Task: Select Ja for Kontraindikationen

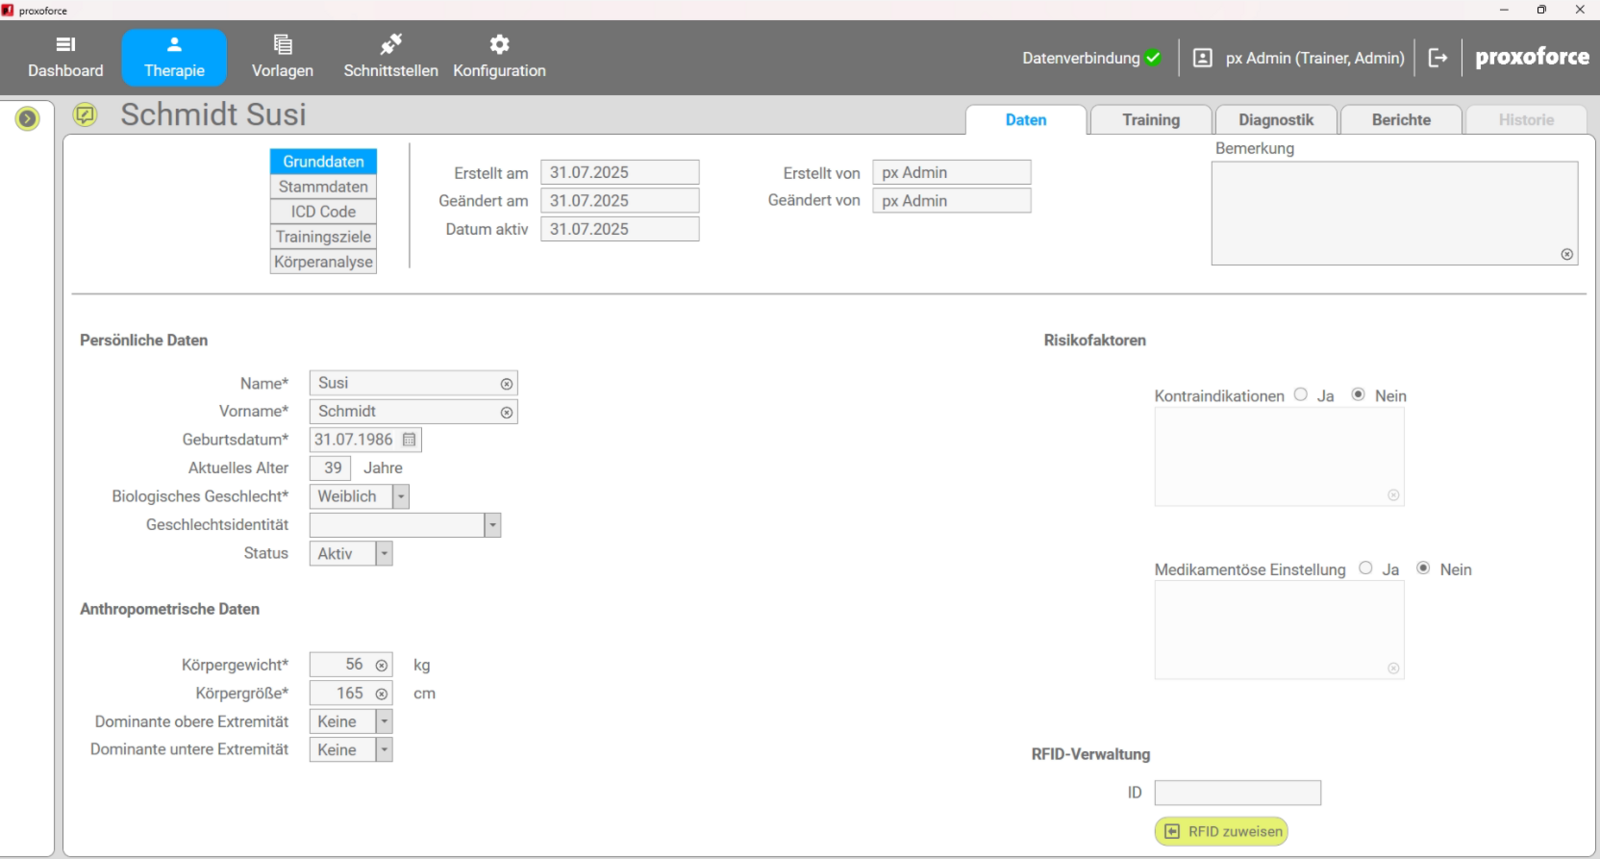Action: (1301, 395)
